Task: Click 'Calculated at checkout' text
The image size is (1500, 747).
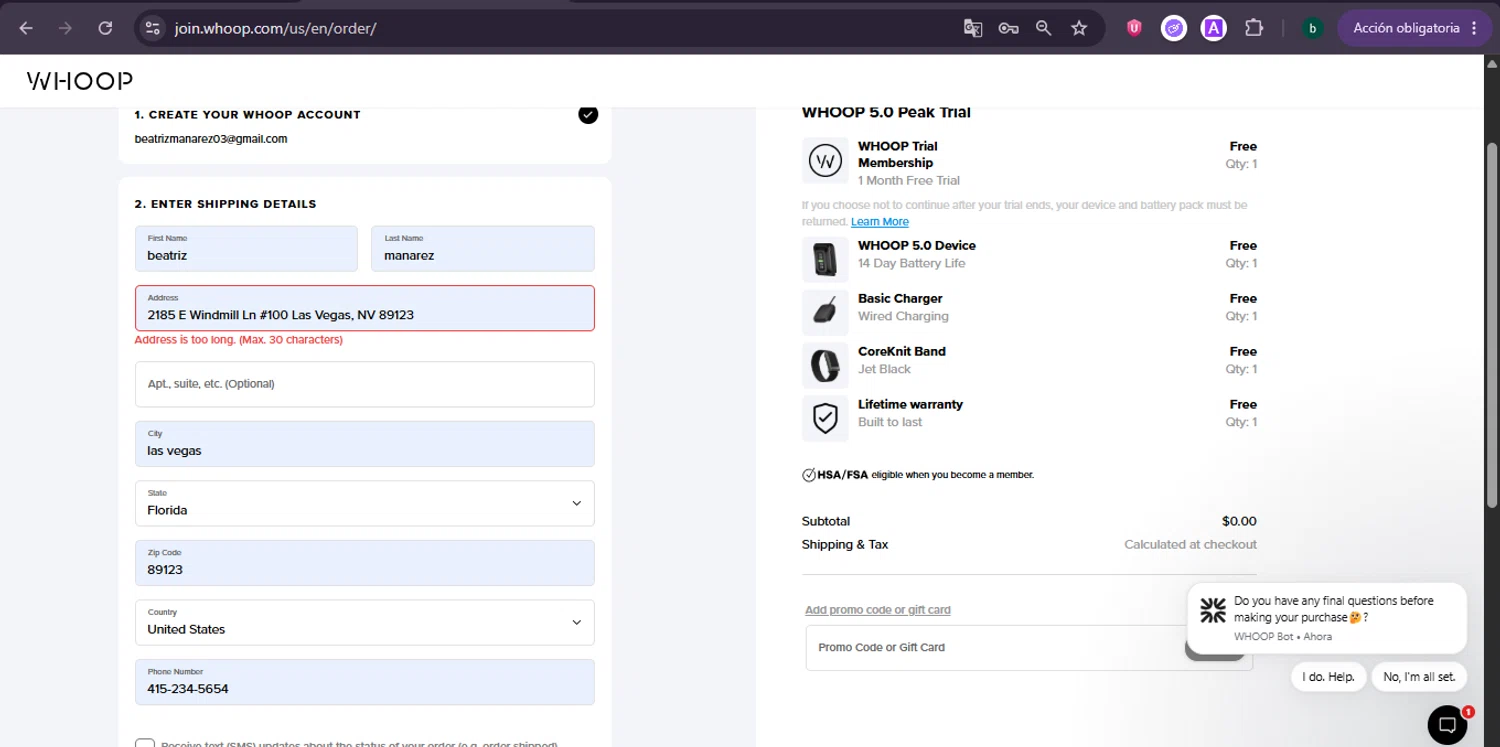Action: click(1190, 545)
